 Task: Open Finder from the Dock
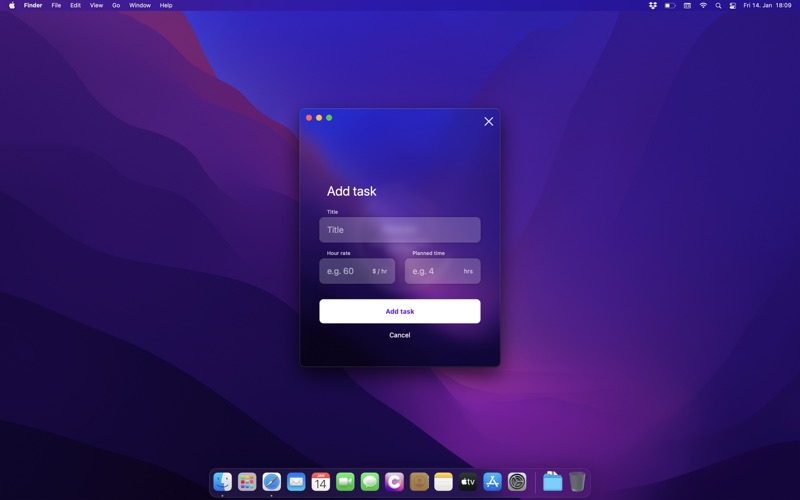pos(222,482)
